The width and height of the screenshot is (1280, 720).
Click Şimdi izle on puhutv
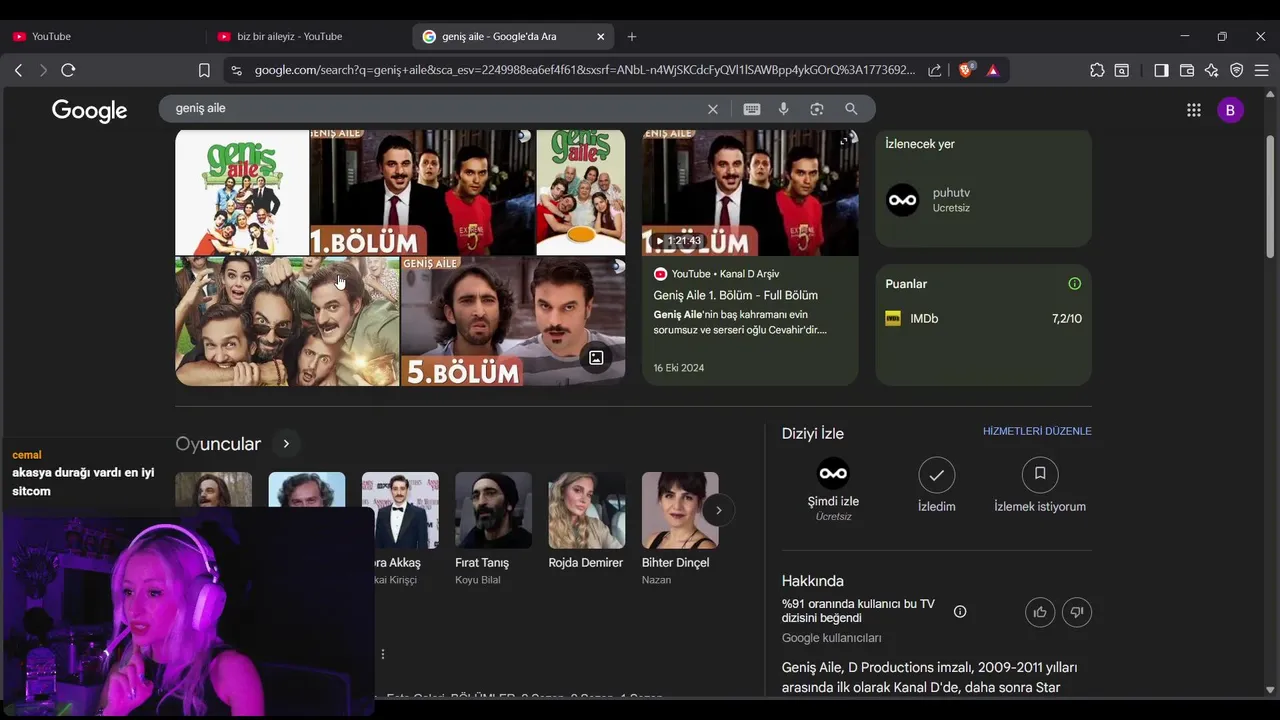pyautogui.click(x=833, y=489)
